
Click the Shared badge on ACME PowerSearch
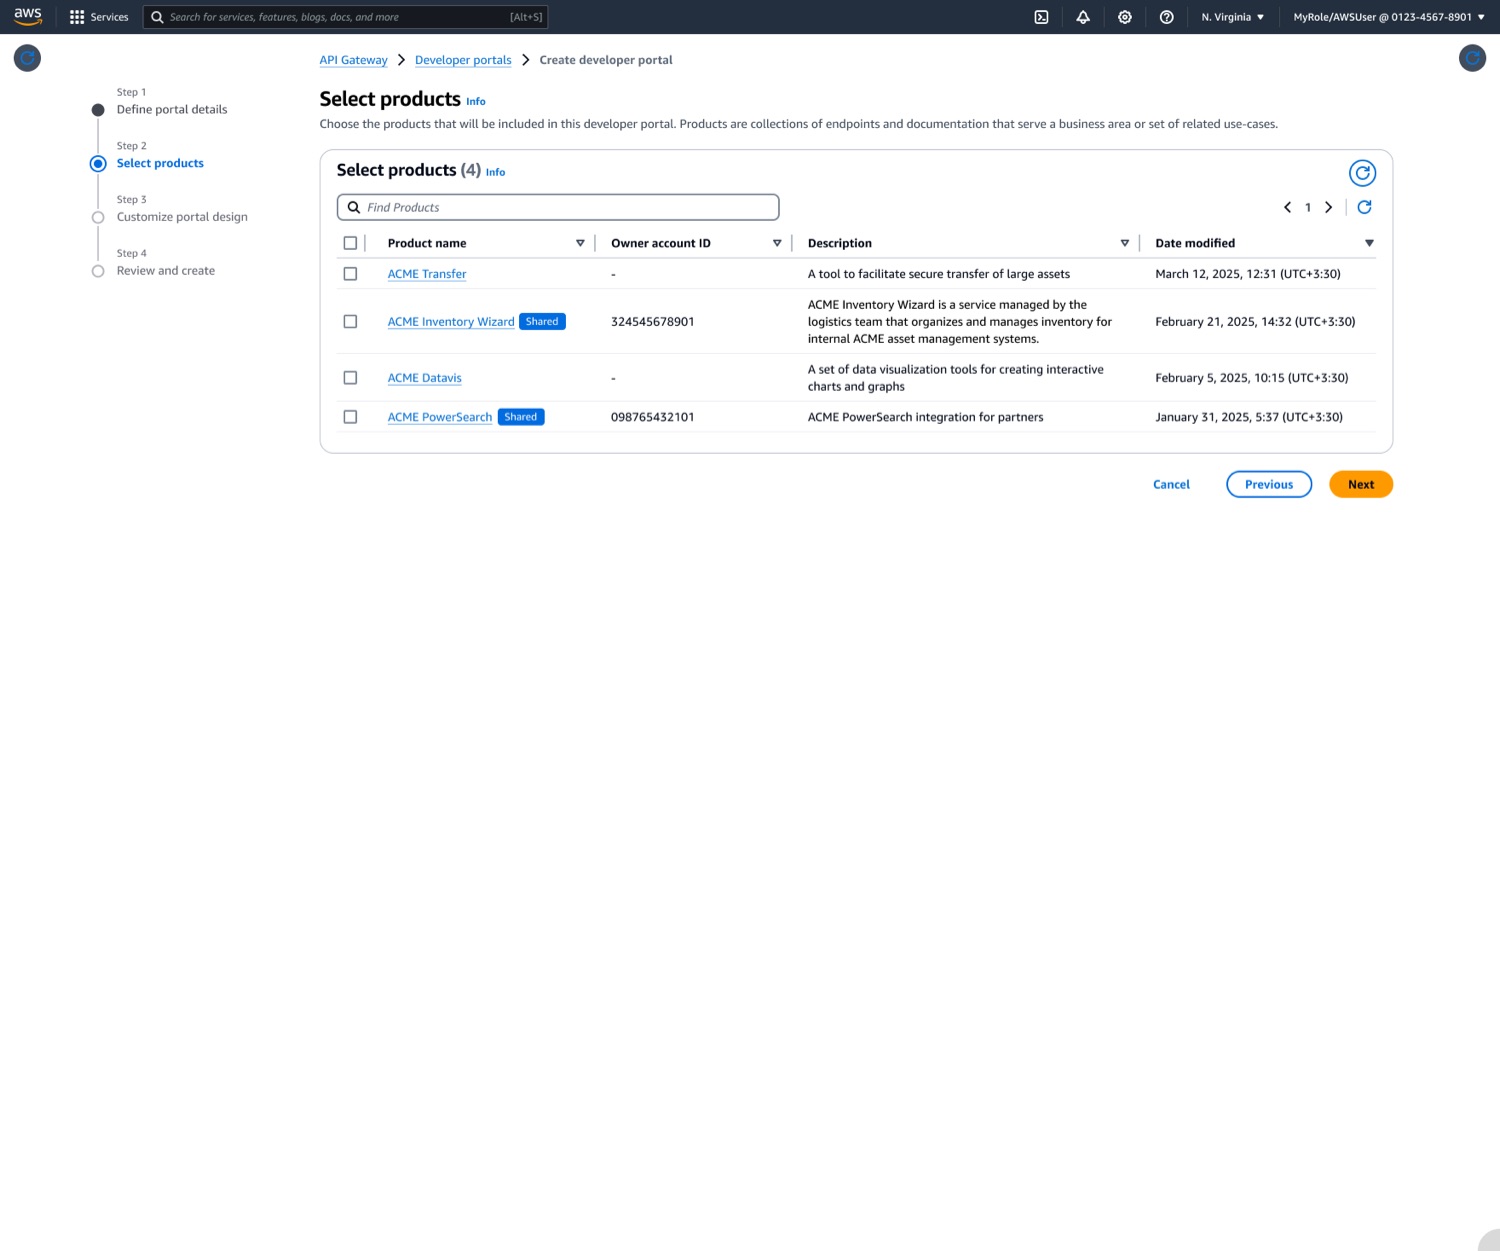click(x=521, y=417)
